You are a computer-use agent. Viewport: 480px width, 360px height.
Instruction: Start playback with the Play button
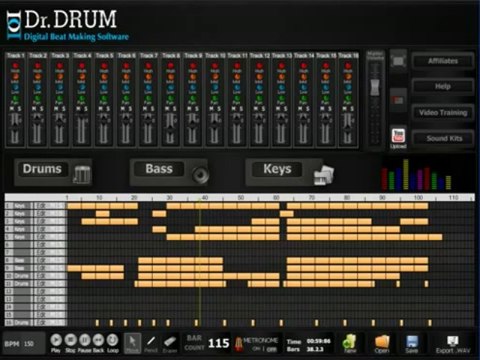pyautogui.click(x=56, y=340)
